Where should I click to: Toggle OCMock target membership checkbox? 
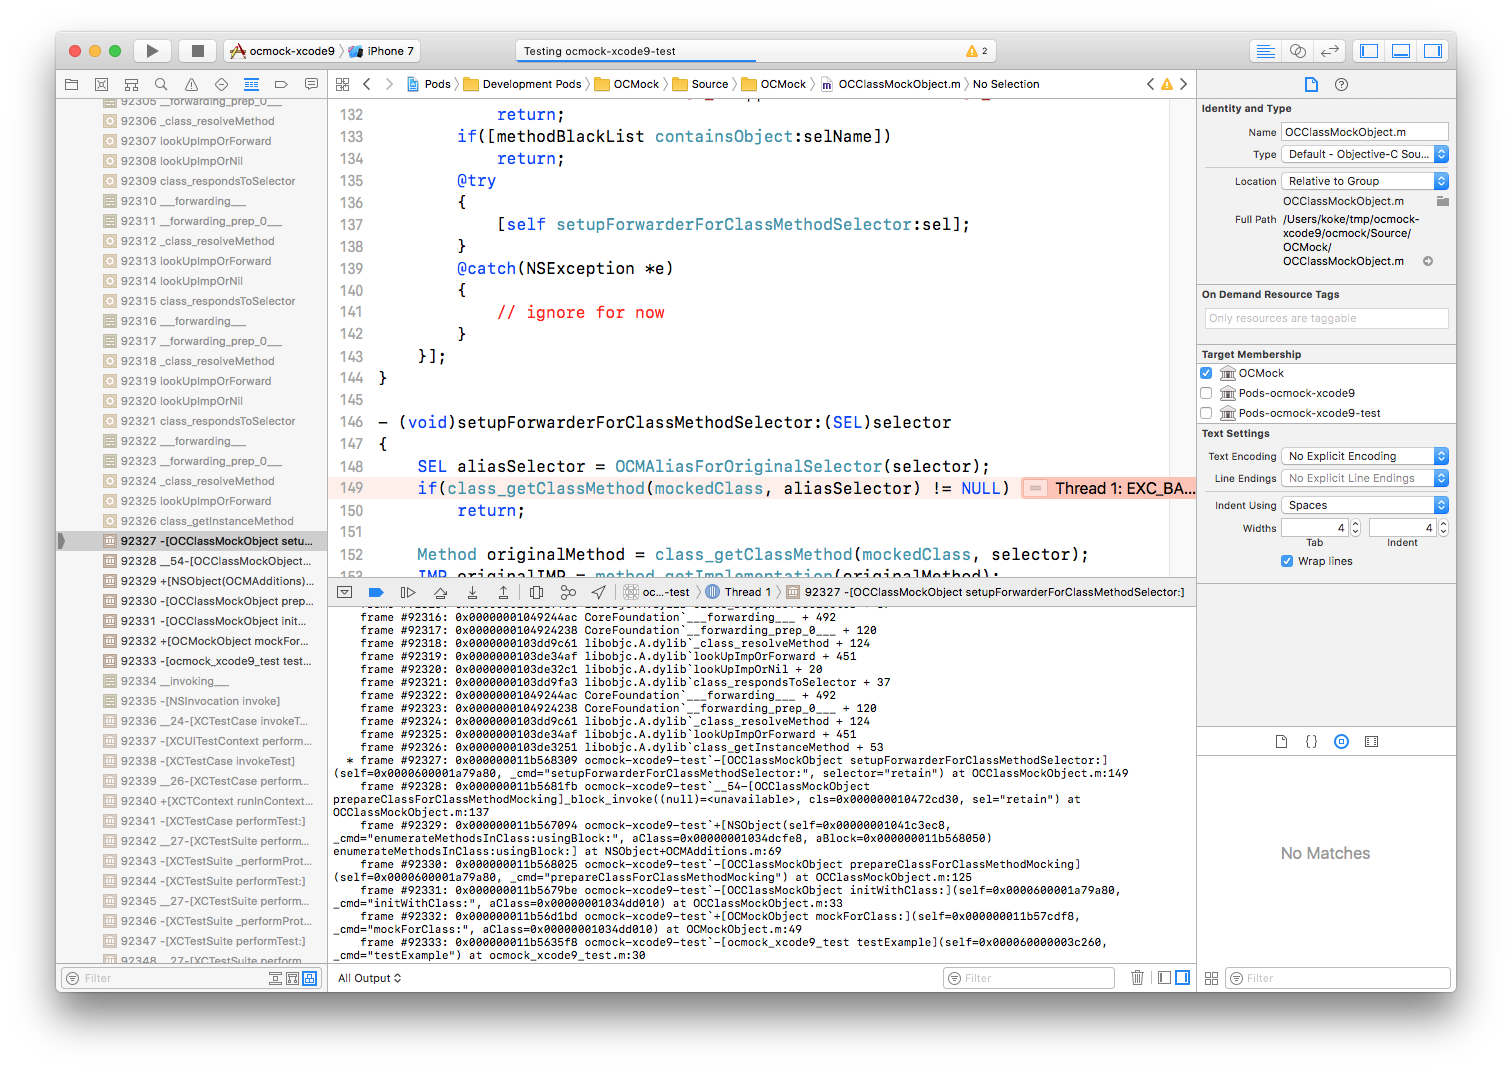[1206, 373]
